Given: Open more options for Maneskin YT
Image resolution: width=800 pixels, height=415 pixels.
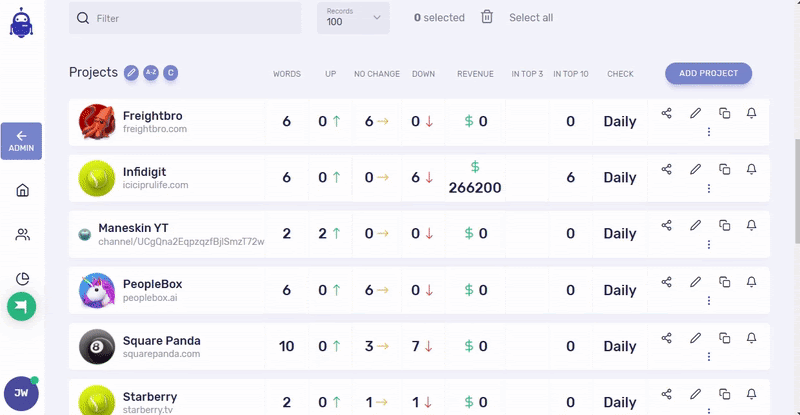Looking at the screenshot, I should coord(709,245).
